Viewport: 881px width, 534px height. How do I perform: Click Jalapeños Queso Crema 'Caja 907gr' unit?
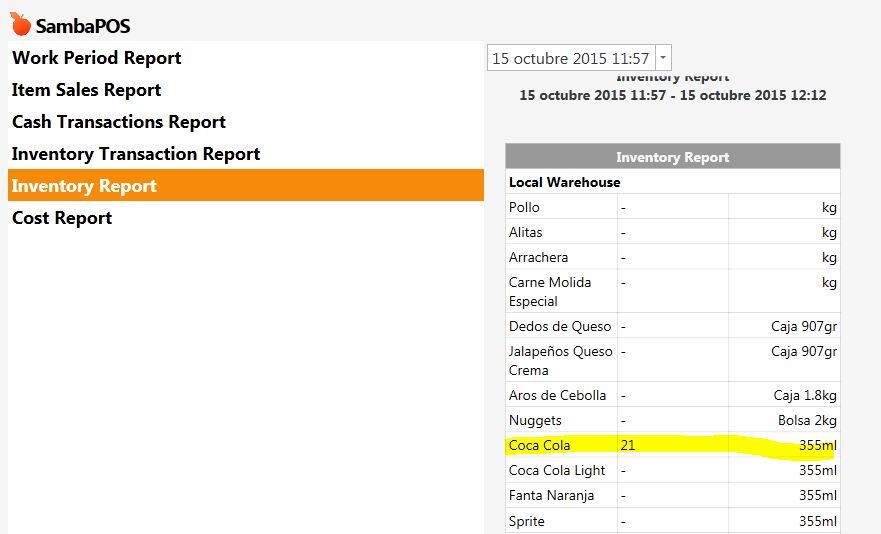click(804, 352)
